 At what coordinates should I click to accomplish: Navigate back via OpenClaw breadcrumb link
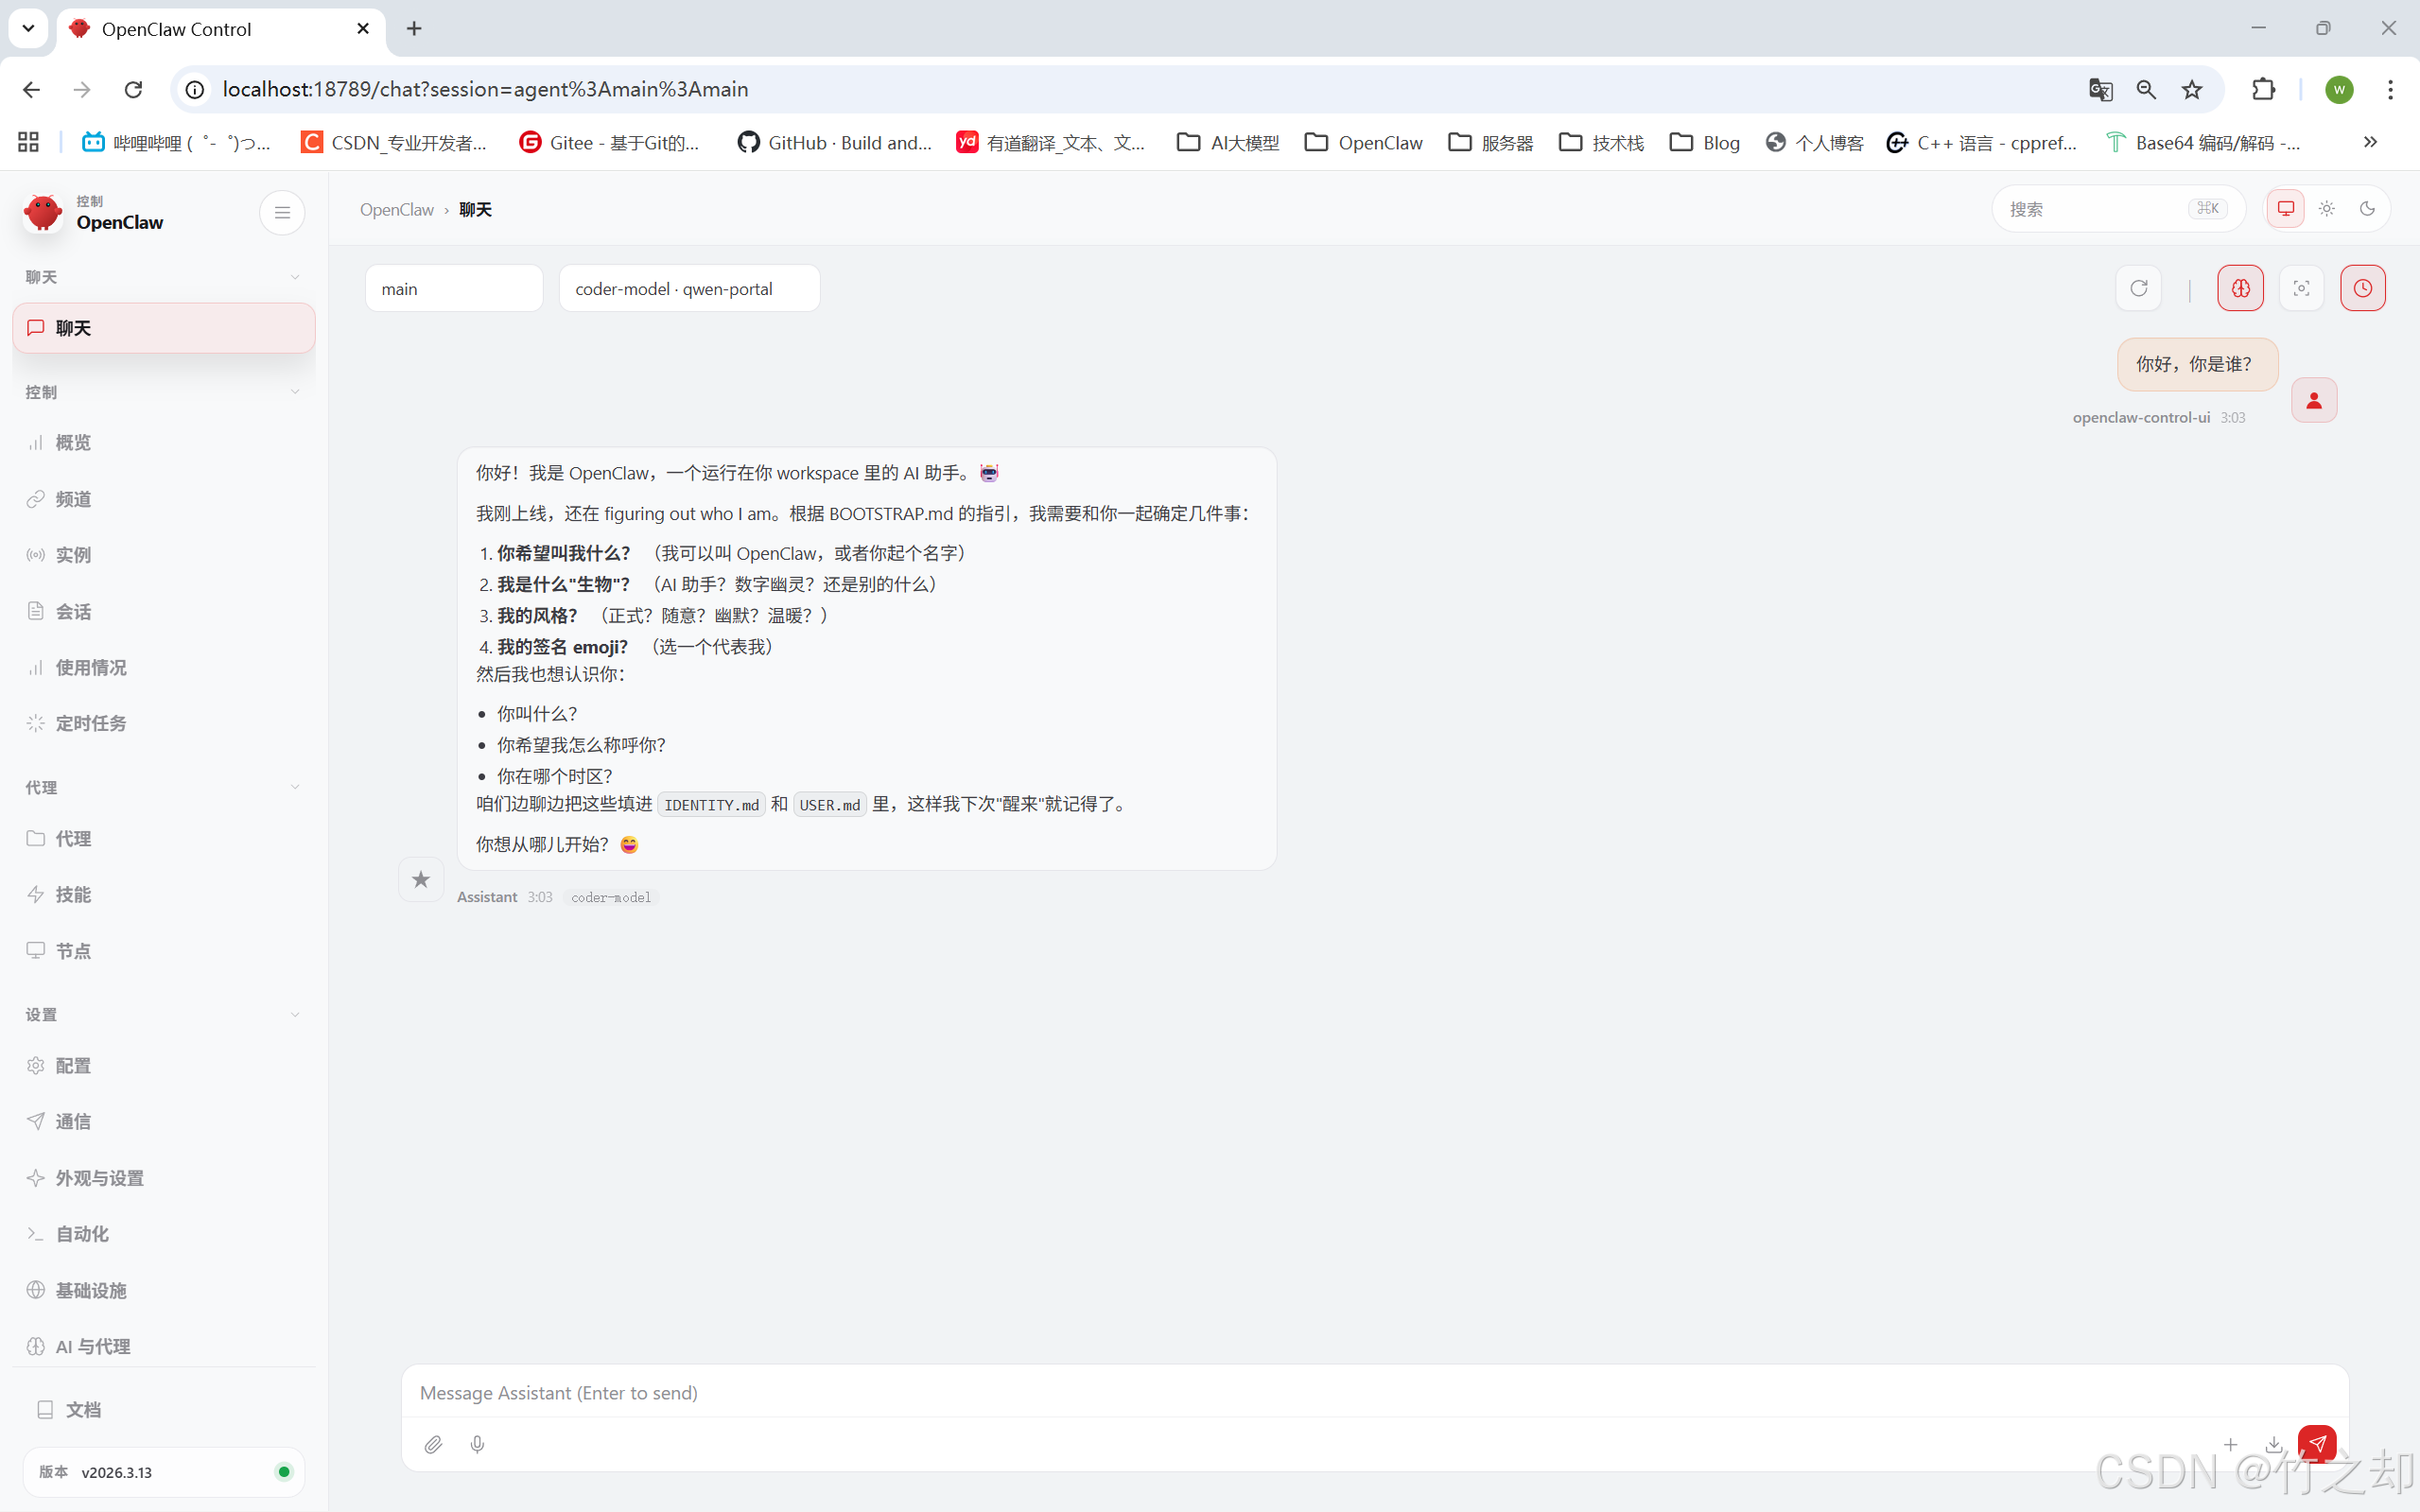(x=396, y=209)
